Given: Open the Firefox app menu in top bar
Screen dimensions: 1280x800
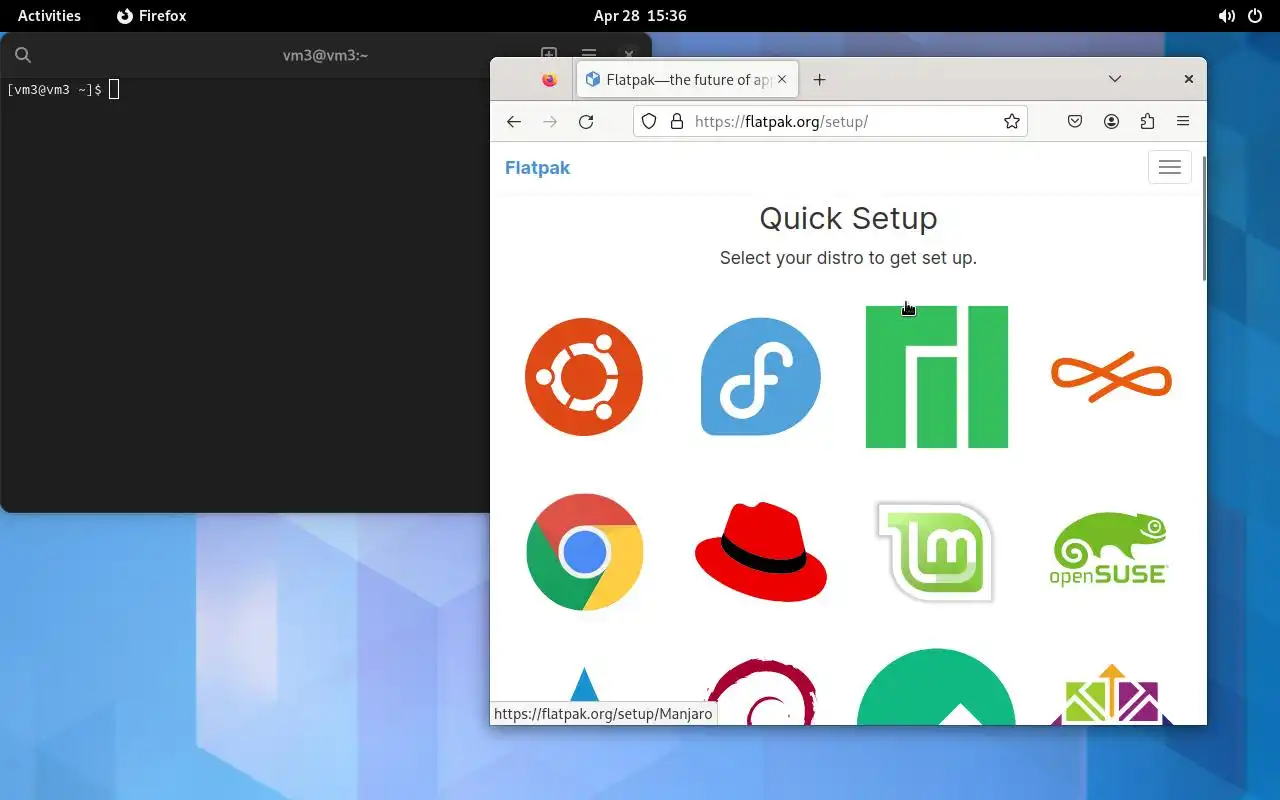Looking at the screenshot, I should (x=152, y=16).
